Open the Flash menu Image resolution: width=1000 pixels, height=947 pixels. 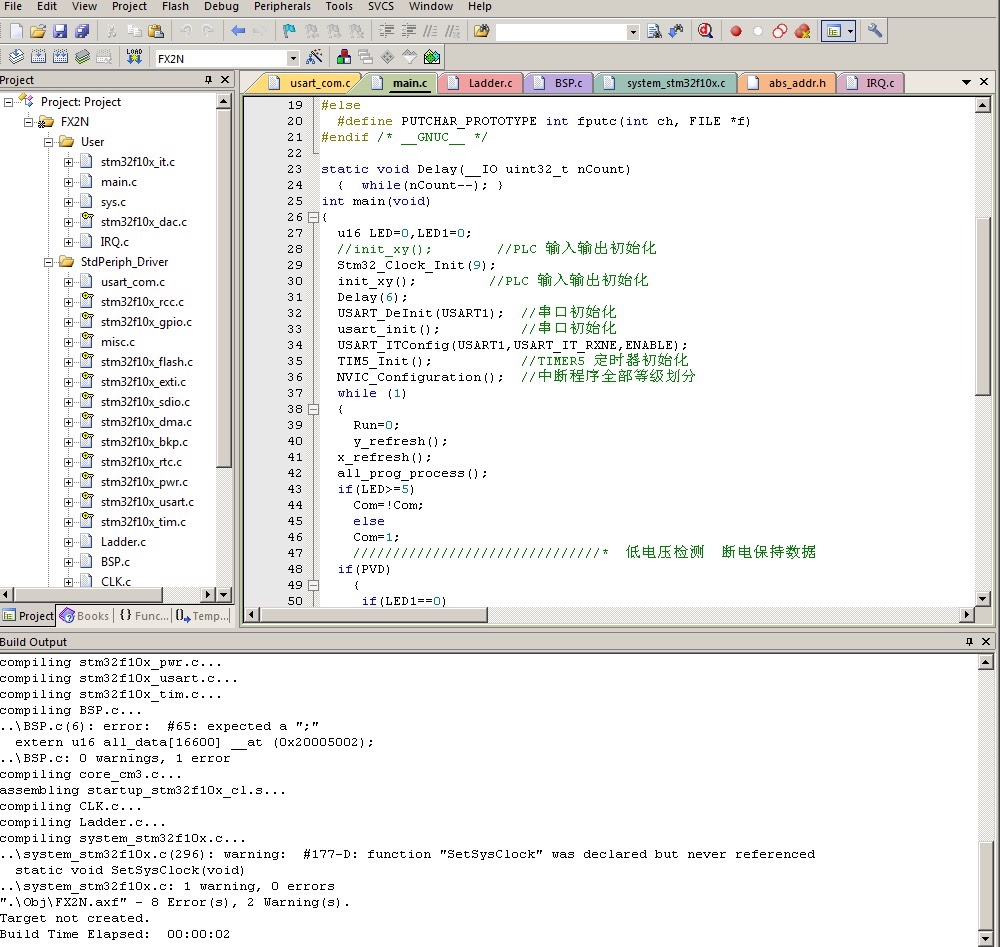point(175,6)
